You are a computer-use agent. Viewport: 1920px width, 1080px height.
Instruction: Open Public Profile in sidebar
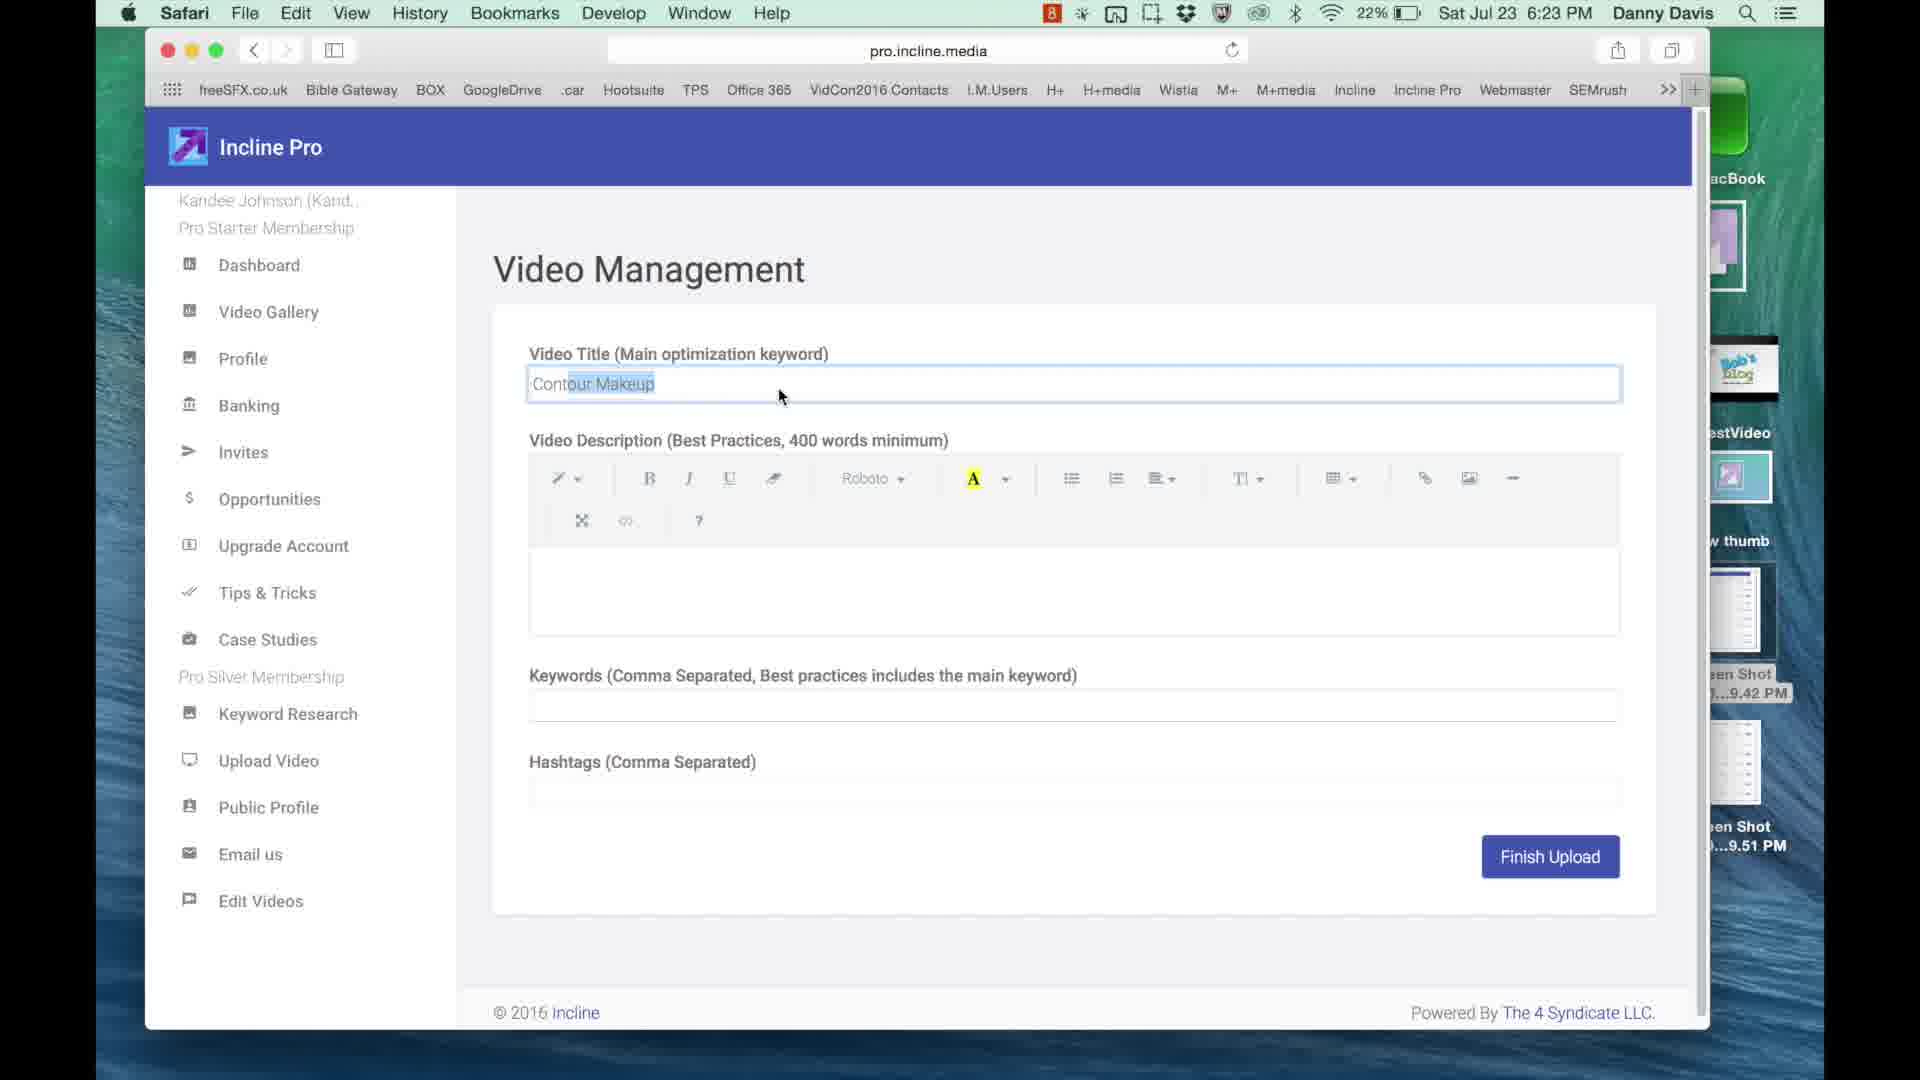click(268, 808)
